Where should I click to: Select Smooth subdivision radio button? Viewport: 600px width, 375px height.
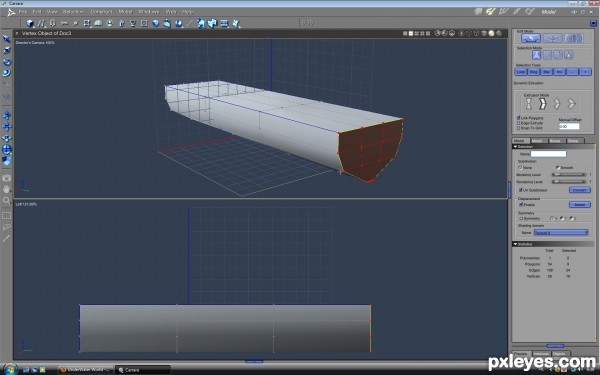pos(558,168)
